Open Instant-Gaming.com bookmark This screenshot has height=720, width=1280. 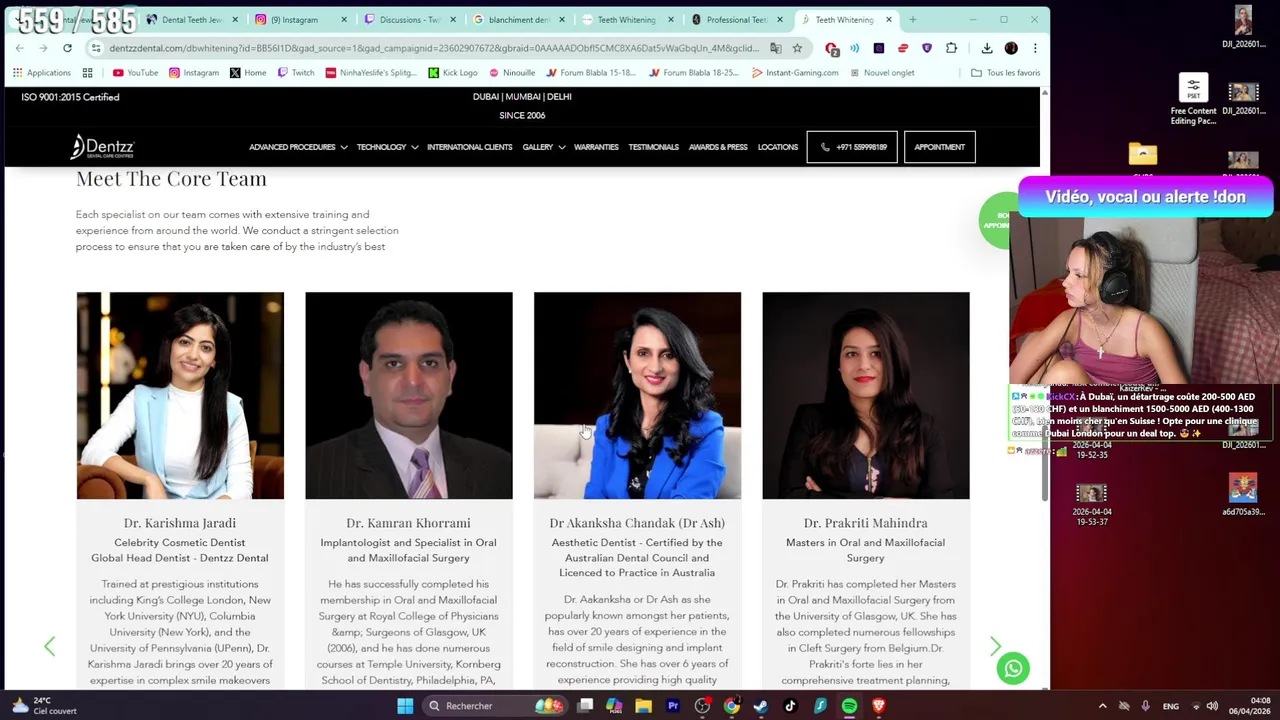tap(795, 73)
